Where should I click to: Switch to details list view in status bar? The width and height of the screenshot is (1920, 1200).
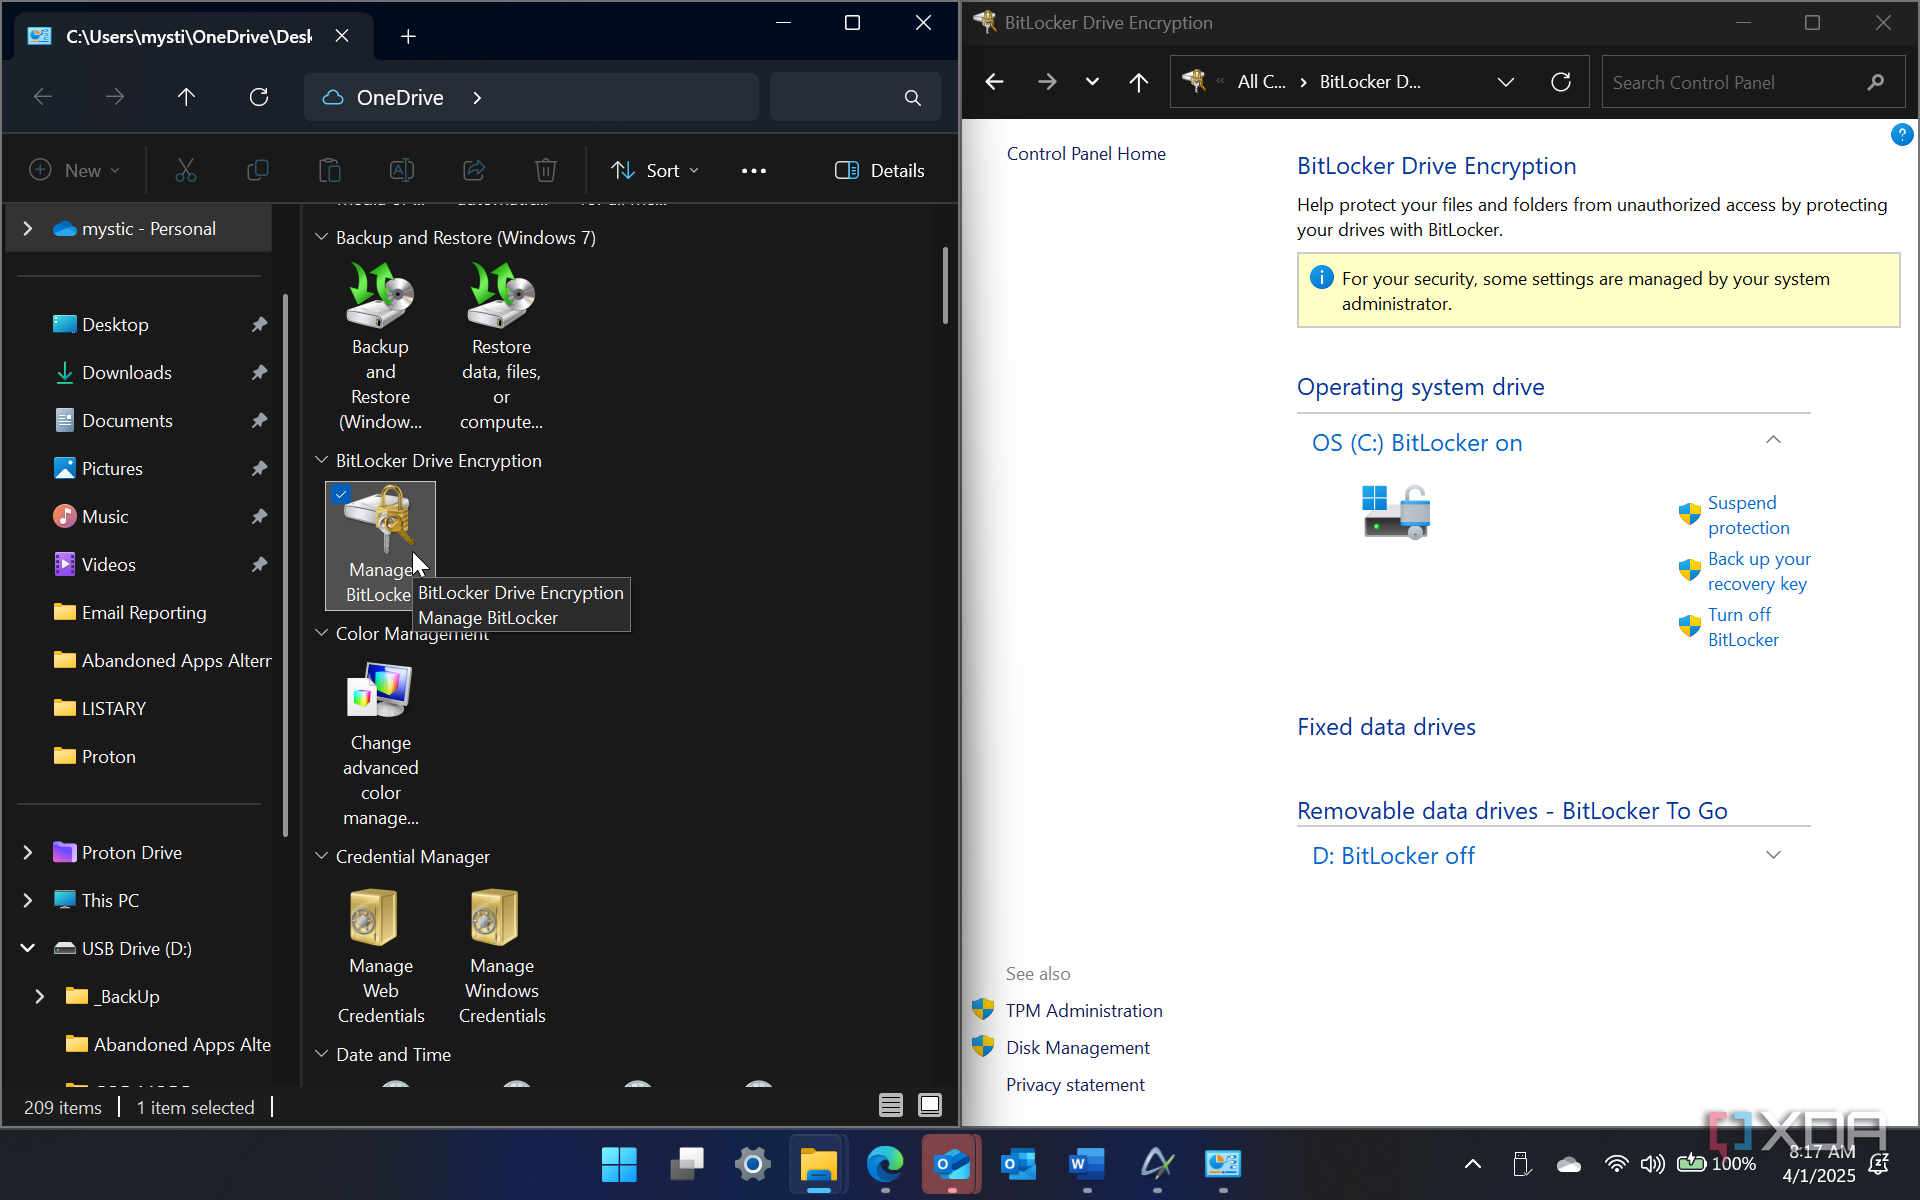pos(891,1105)
